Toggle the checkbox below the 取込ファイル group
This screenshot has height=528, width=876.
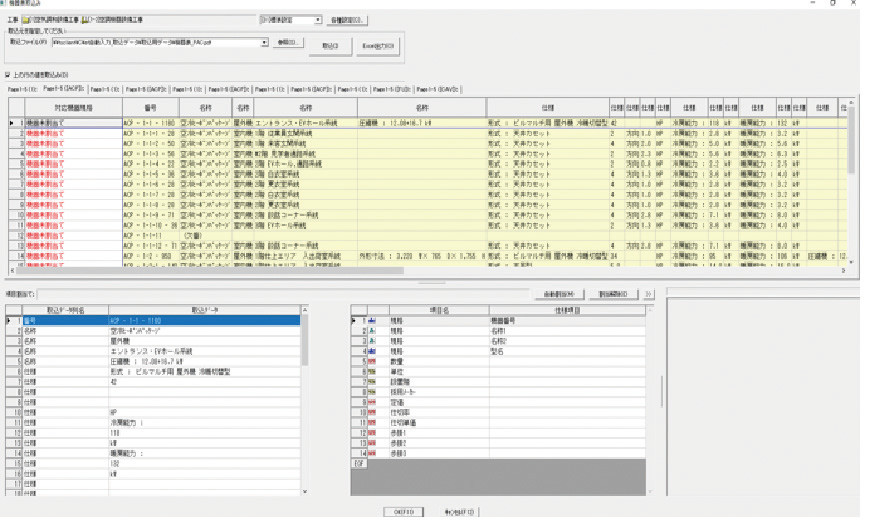point(8,74)
